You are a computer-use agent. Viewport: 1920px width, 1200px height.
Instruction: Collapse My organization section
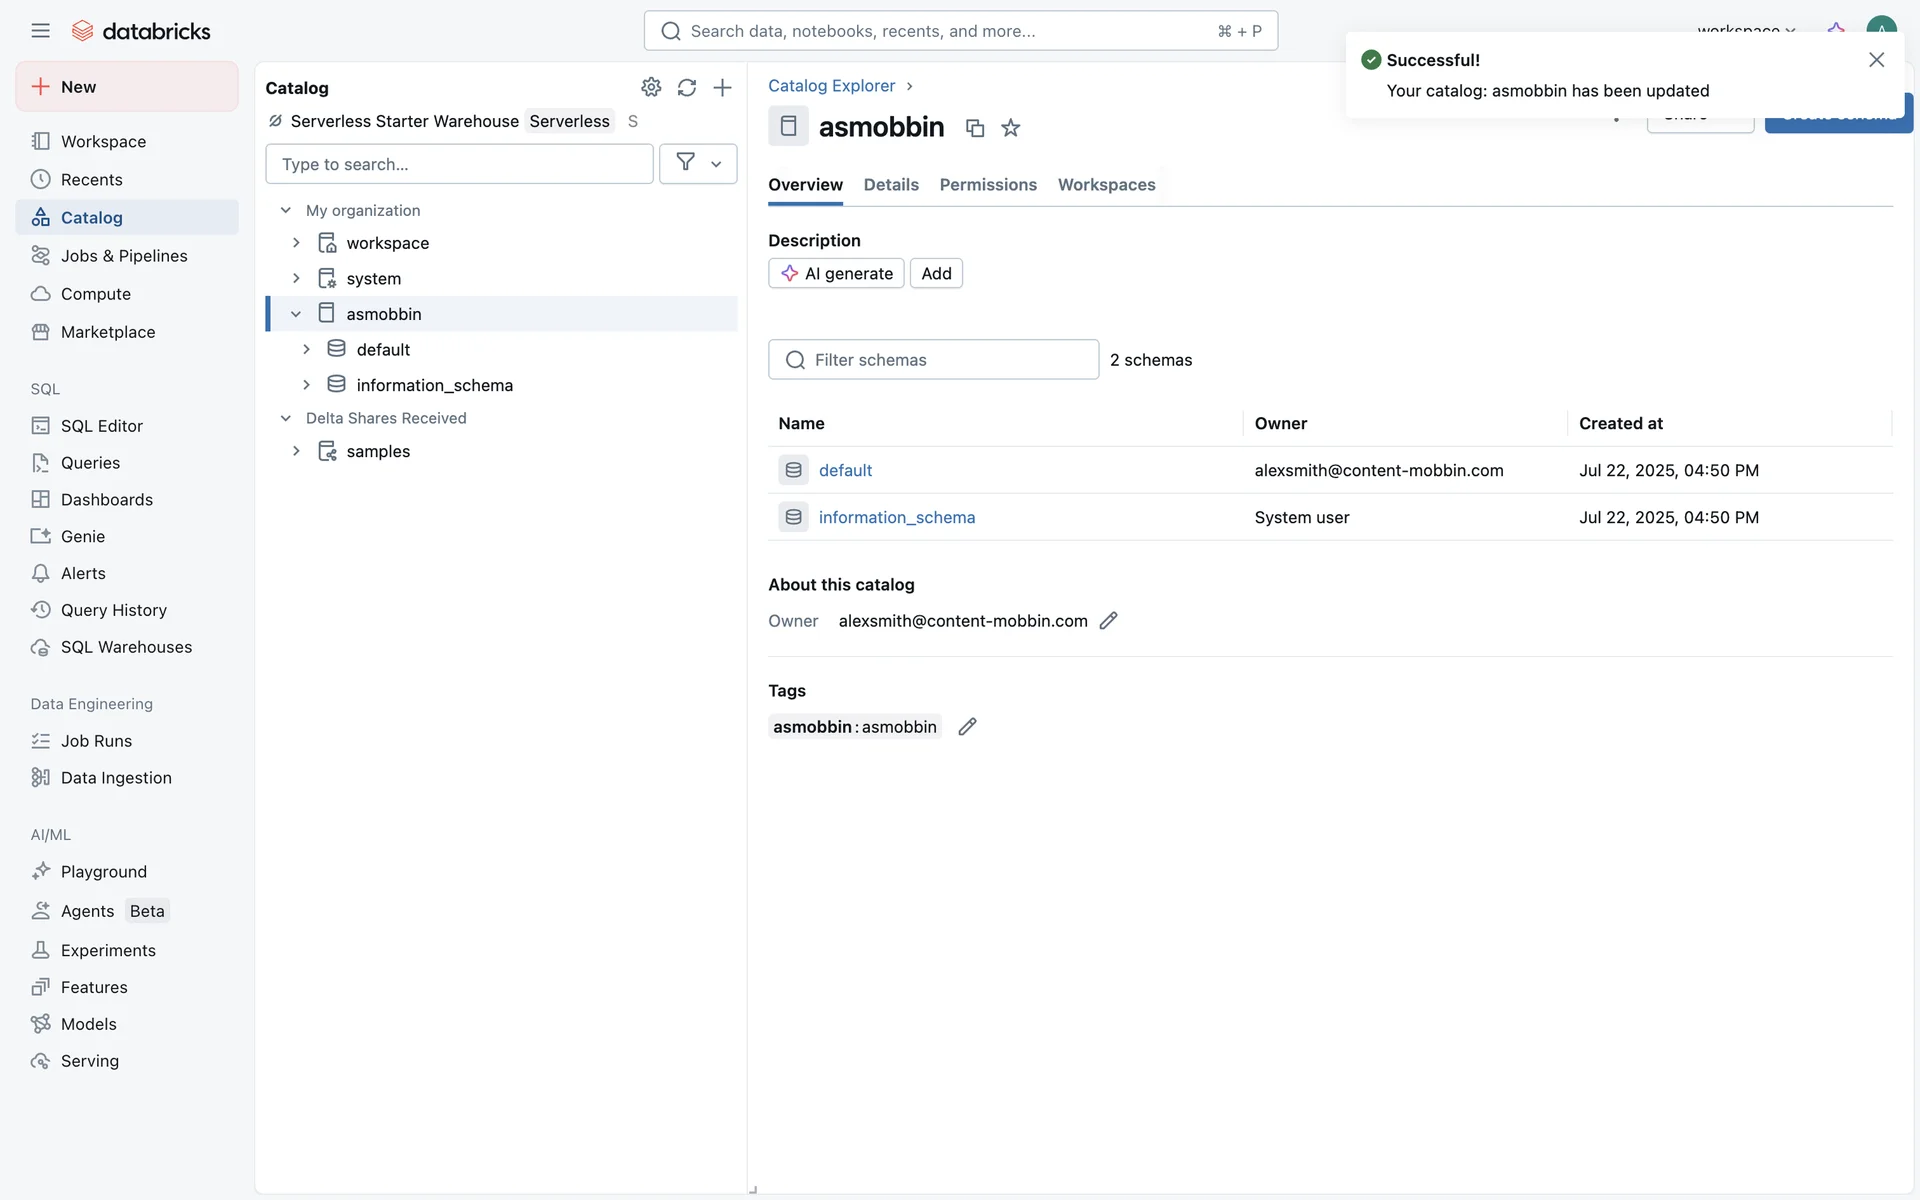pyautogui.click(x=286, y=210)
